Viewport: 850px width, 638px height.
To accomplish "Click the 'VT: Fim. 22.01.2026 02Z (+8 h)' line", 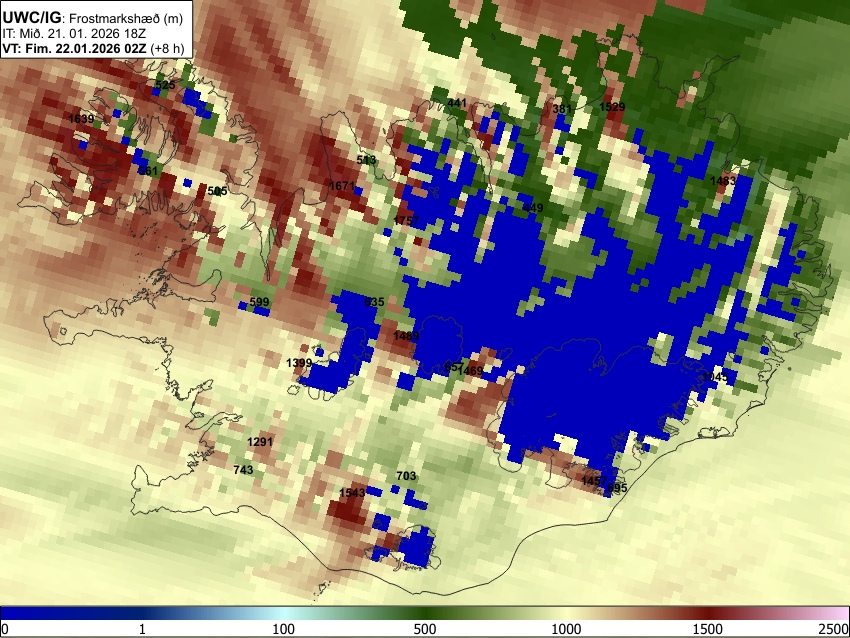I will (x=93, y=48).
